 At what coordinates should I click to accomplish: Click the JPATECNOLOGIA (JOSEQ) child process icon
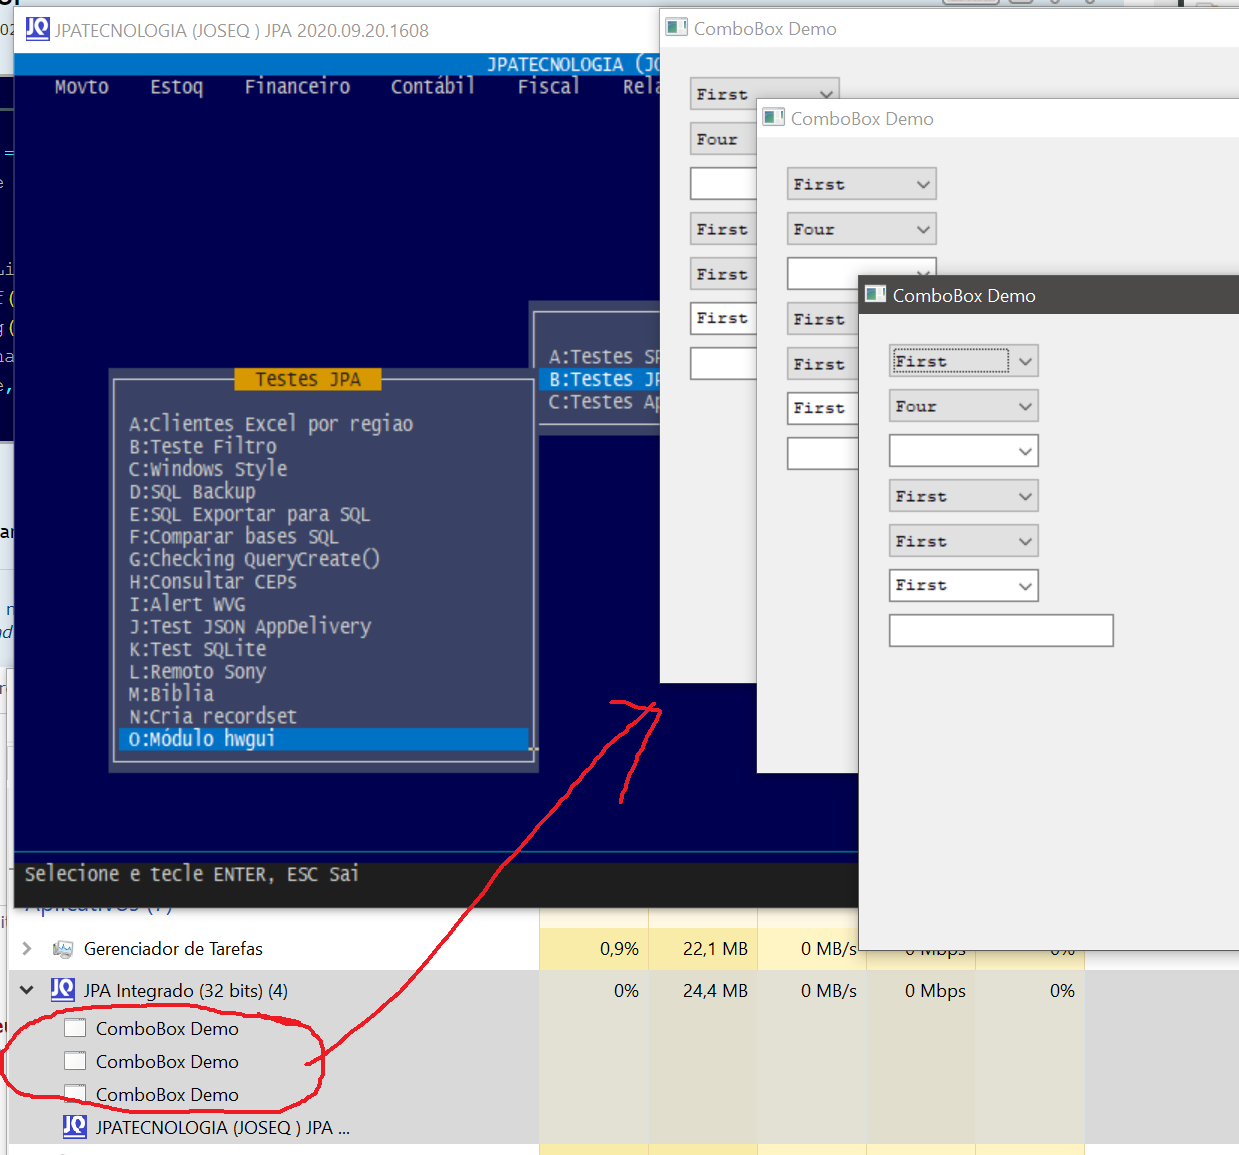pyautogui.click(x=74, y=1127)
